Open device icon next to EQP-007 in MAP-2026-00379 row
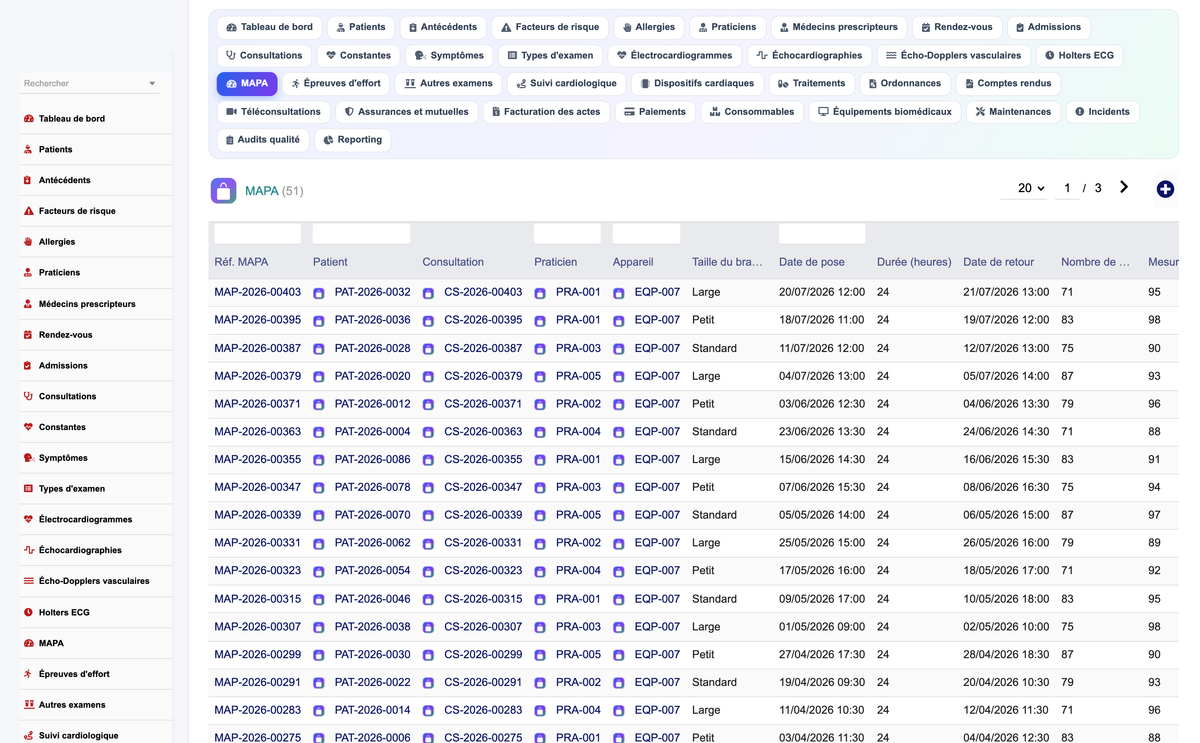Screen dimensions: 1200x743 (x=619, y=377)
